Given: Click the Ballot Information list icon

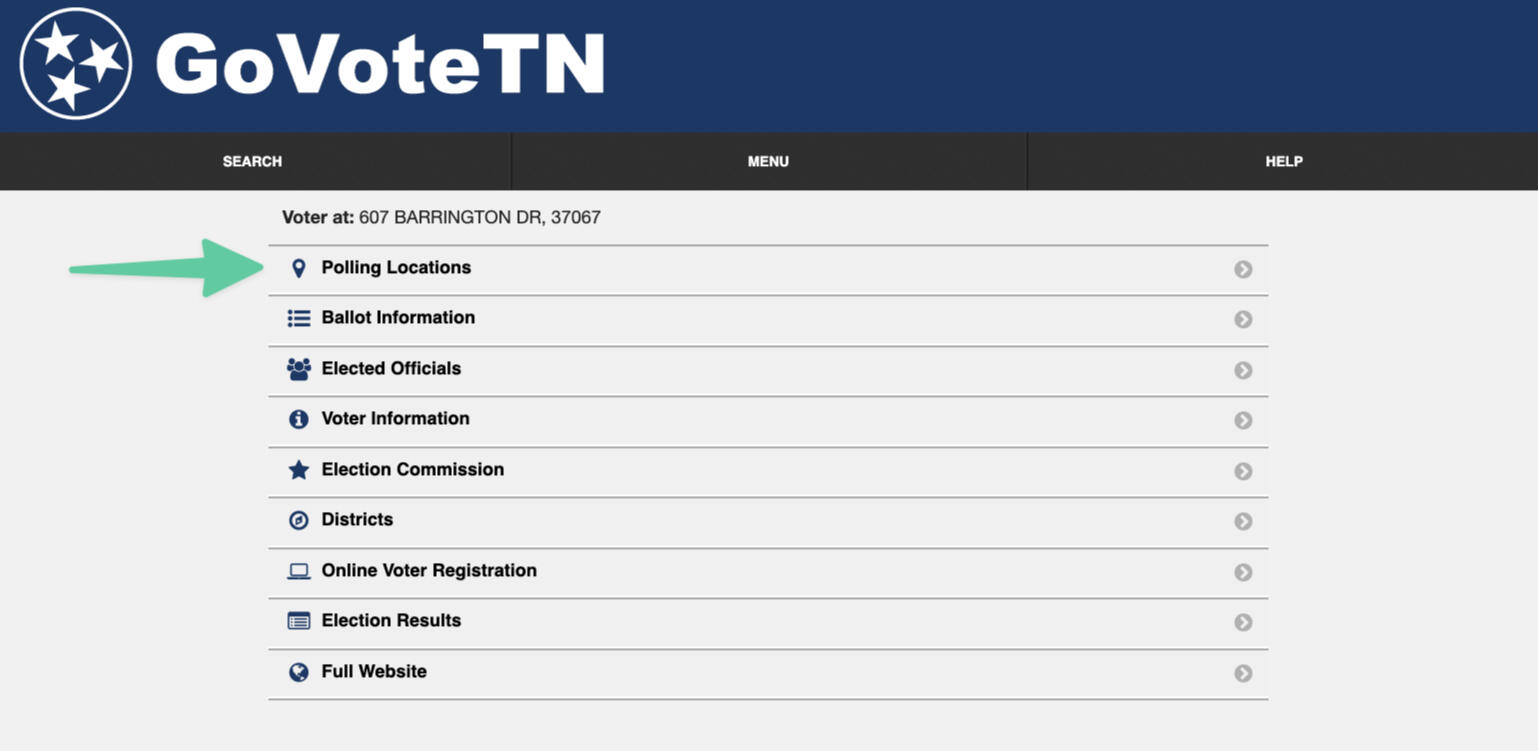Looking at the screenshot, I should click(298, 318).
